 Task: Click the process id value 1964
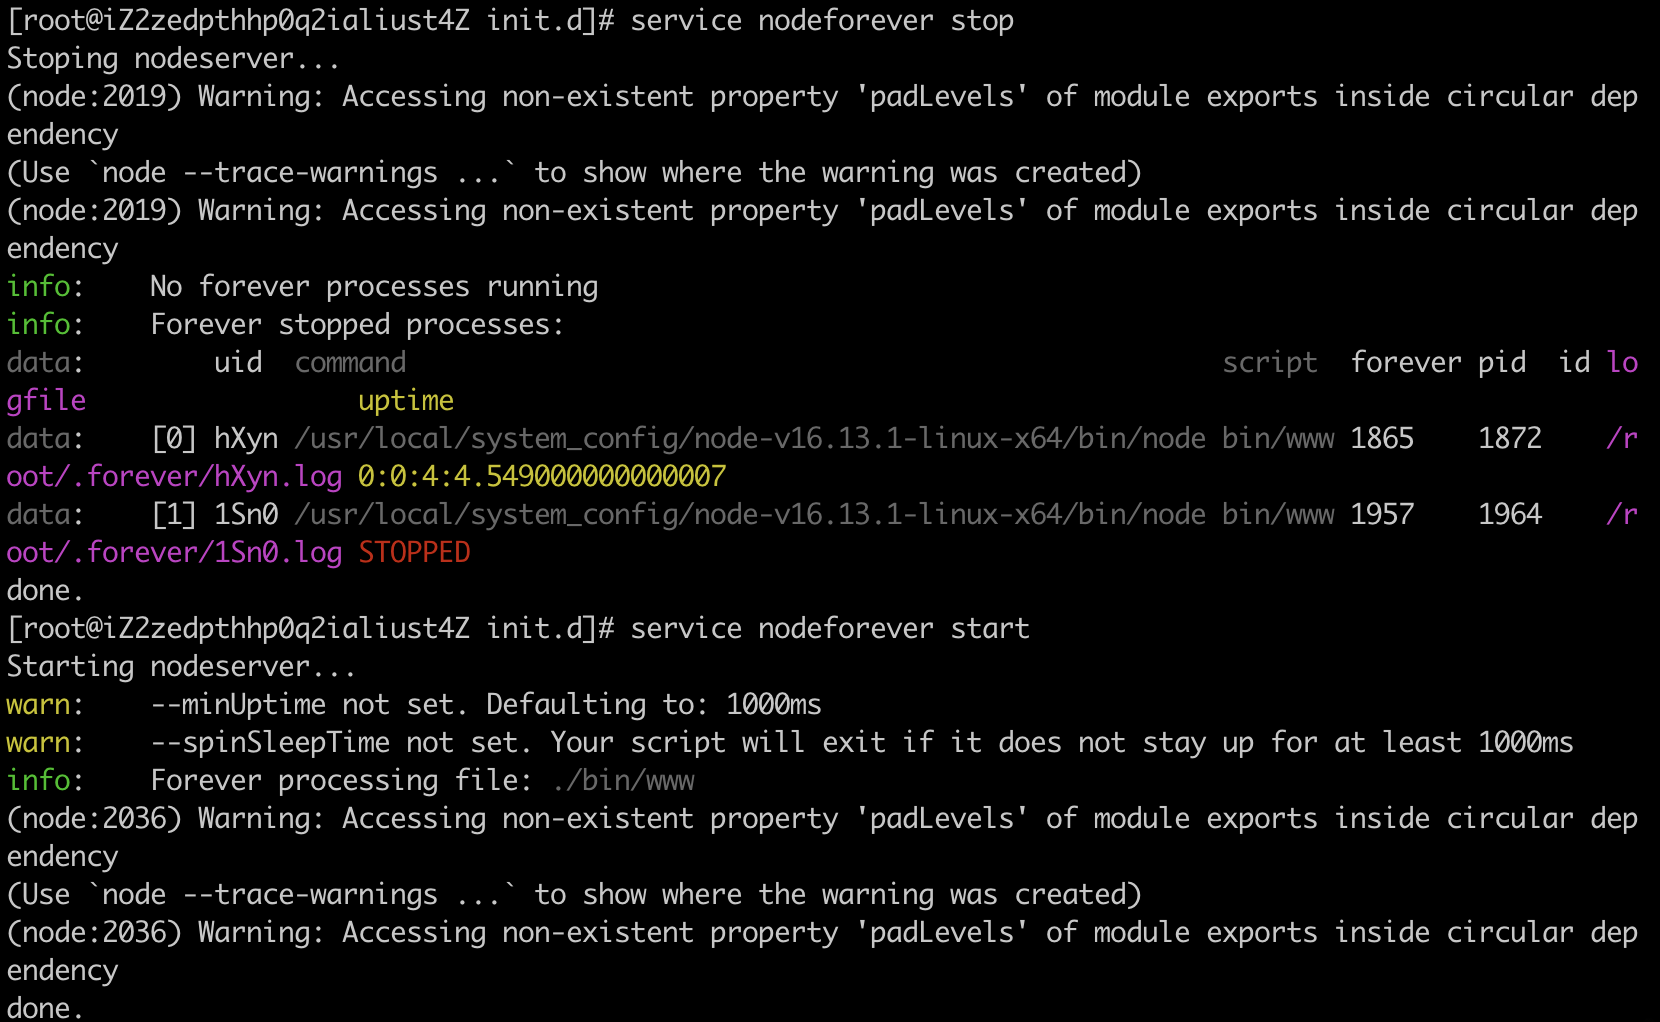click(1510, 515)
